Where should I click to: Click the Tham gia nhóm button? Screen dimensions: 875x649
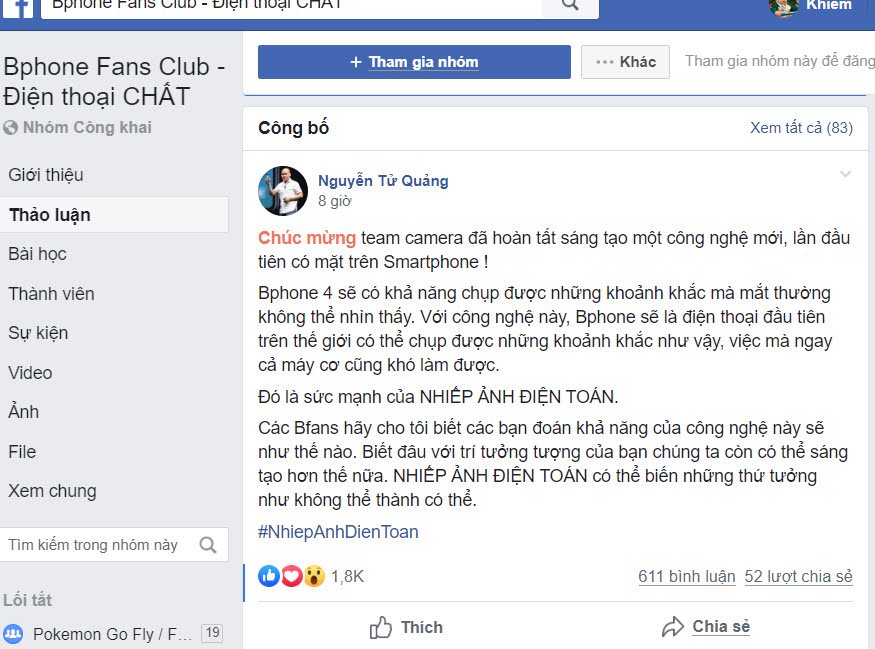(414, 61)
